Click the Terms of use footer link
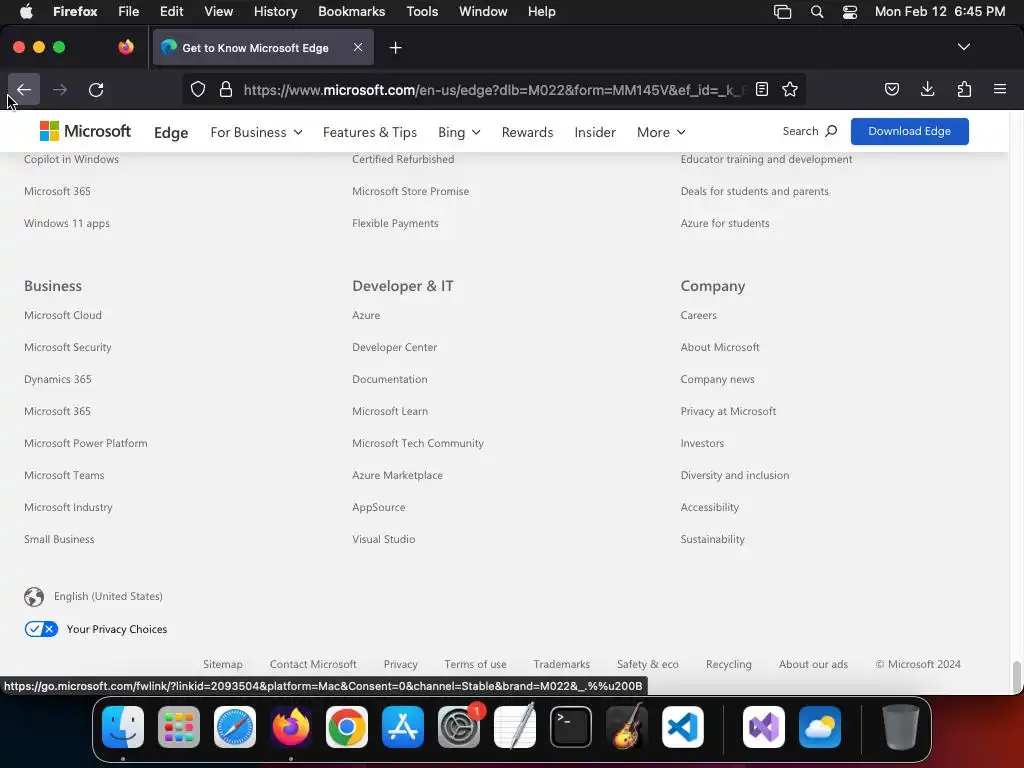 pyautogui.click(x=475, y=664)
